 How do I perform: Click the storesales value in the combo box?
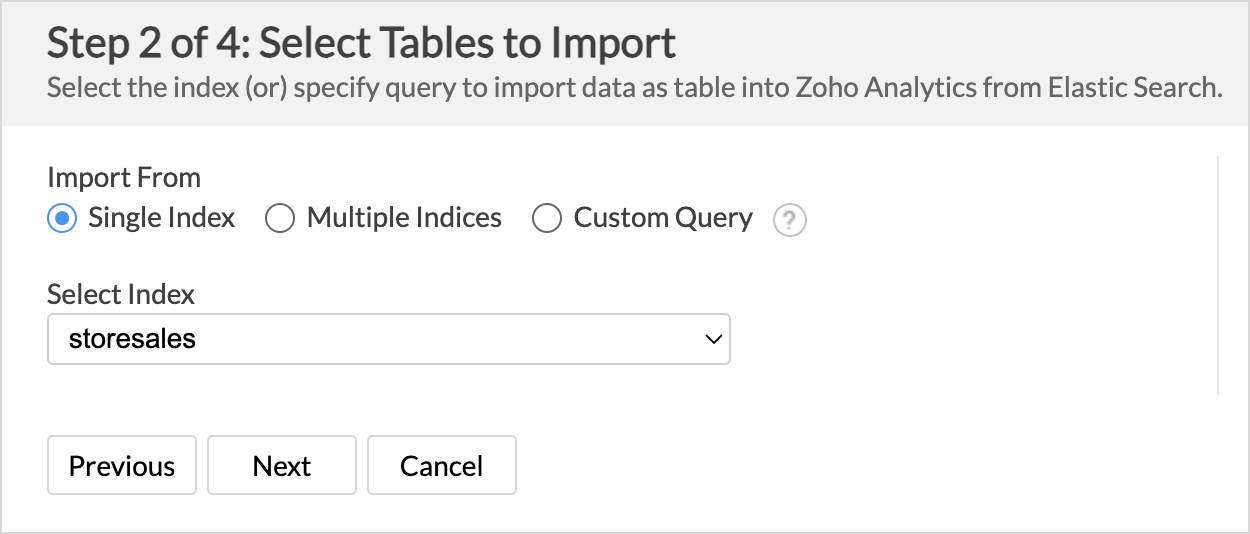[x=132, y=339]
